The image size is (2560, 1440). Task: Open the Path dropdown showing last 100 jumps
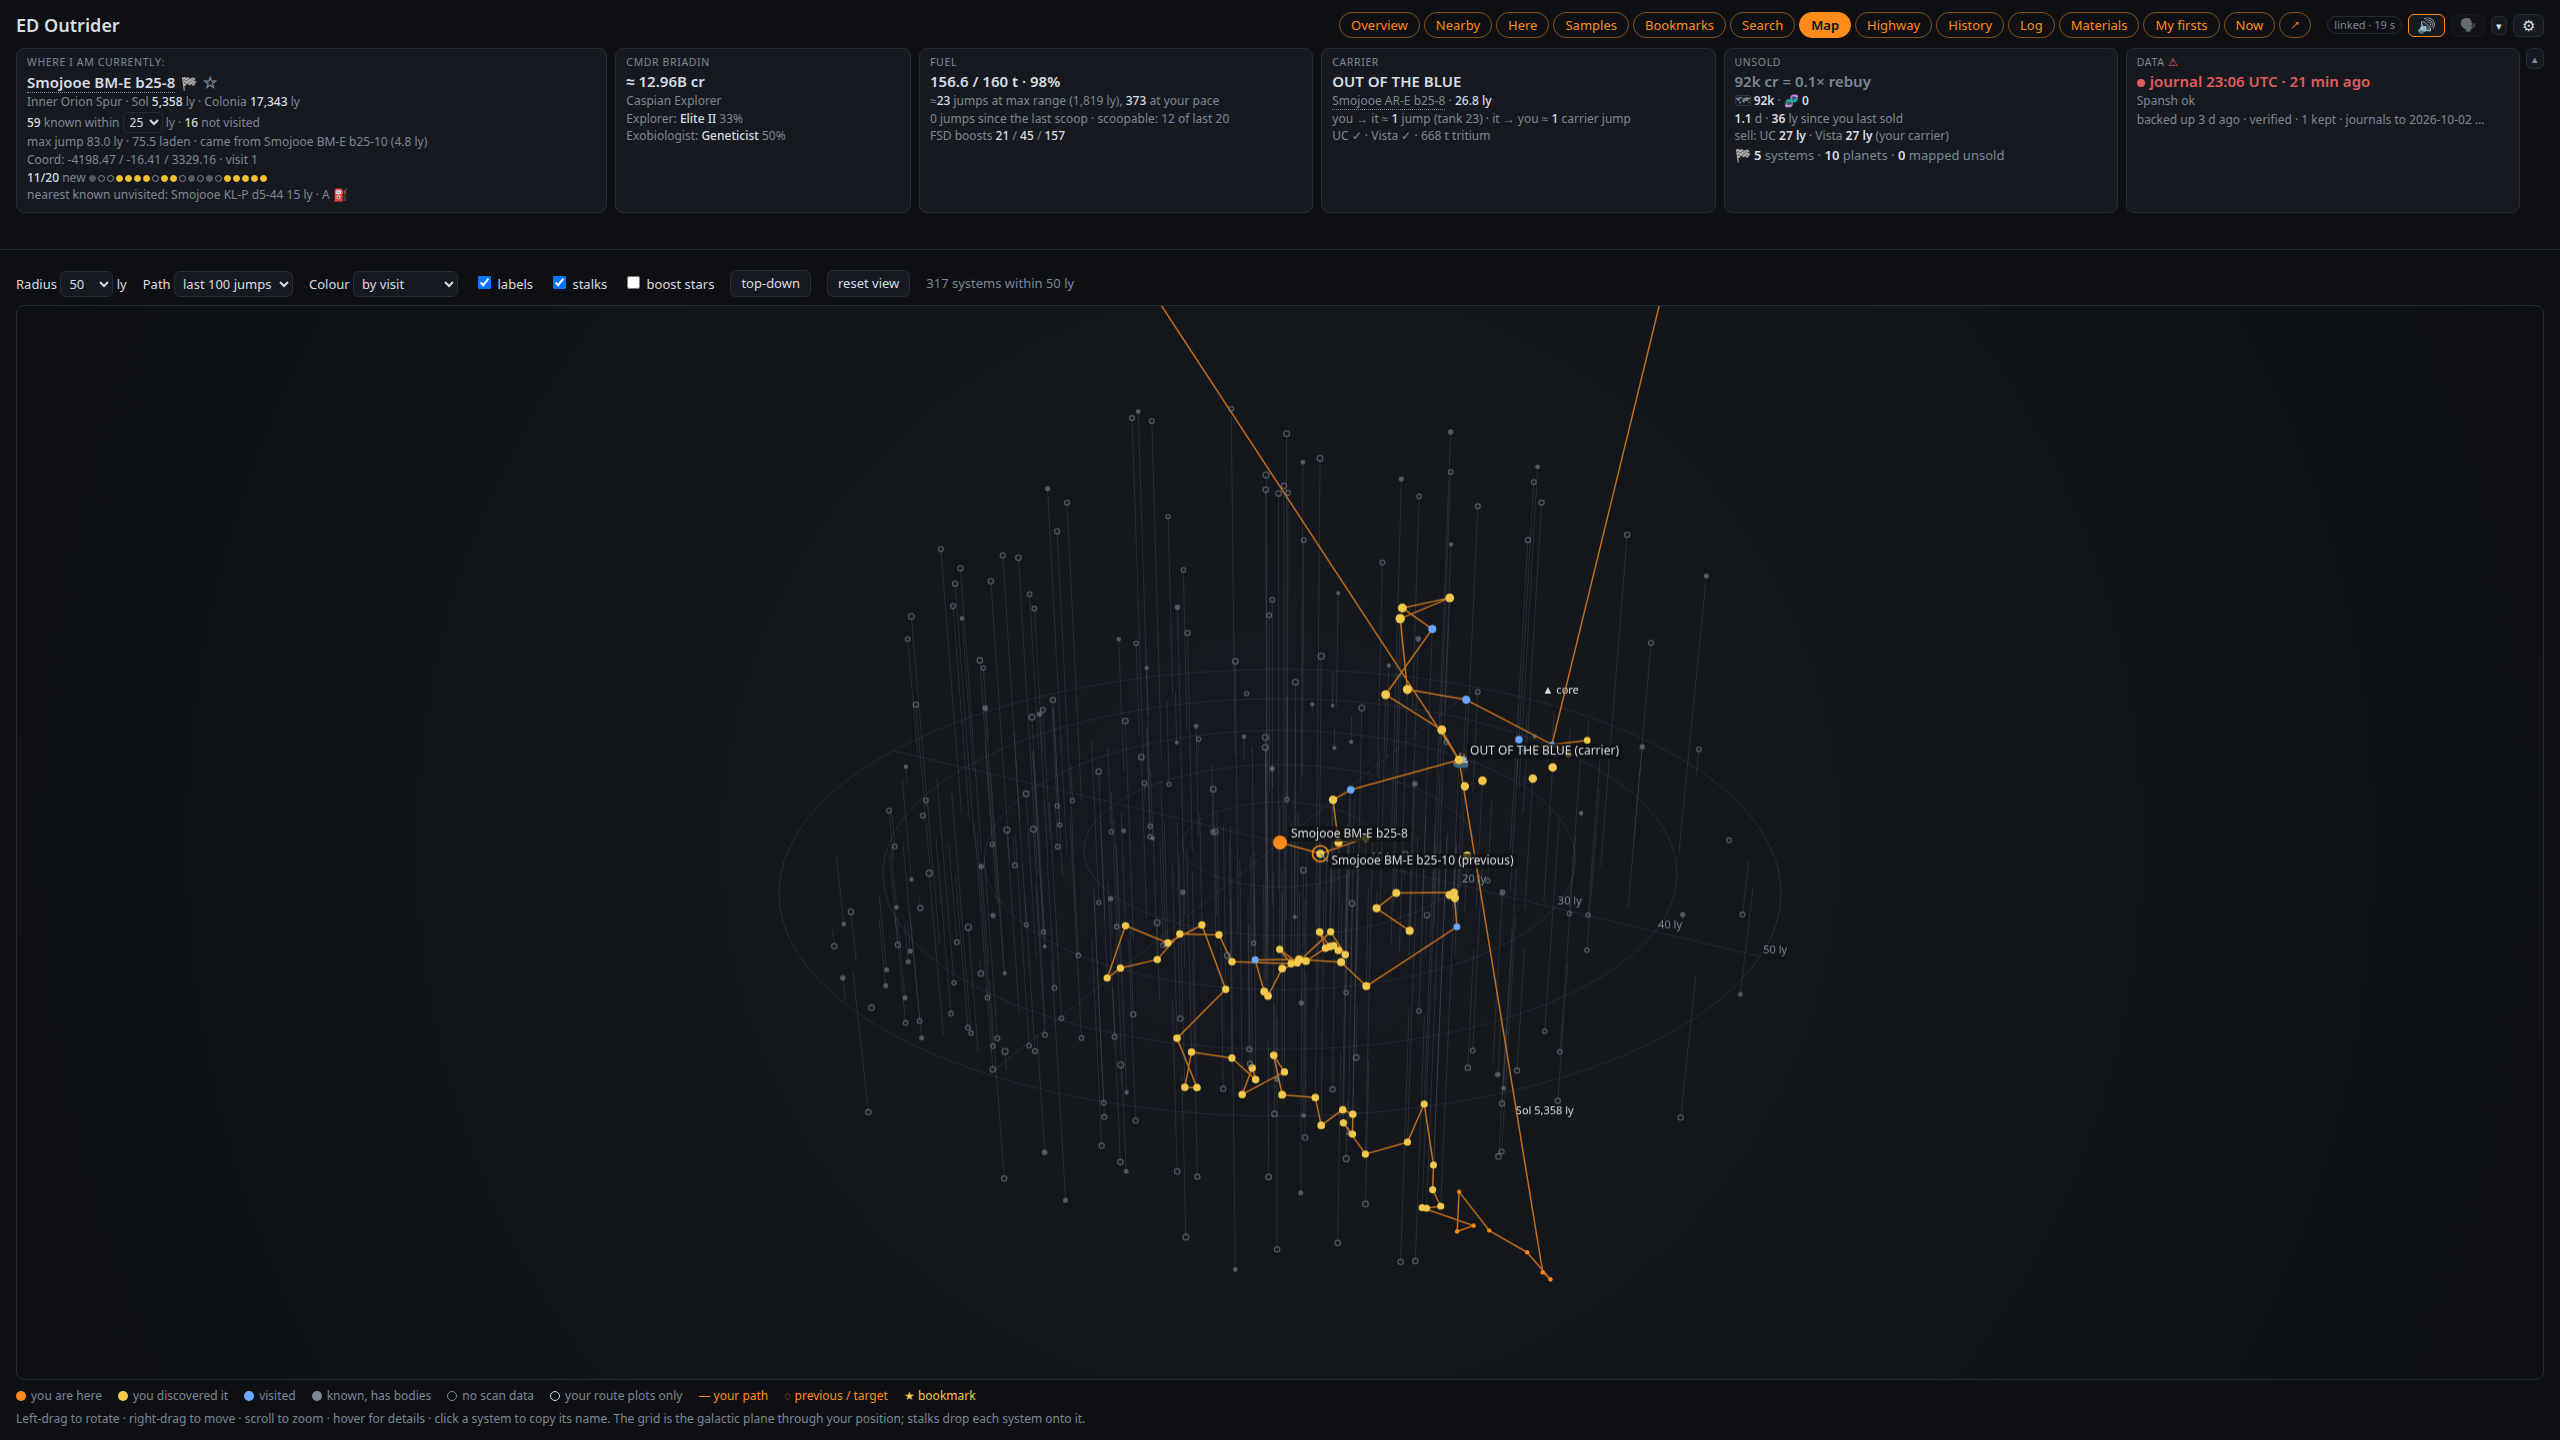point(233,284)
